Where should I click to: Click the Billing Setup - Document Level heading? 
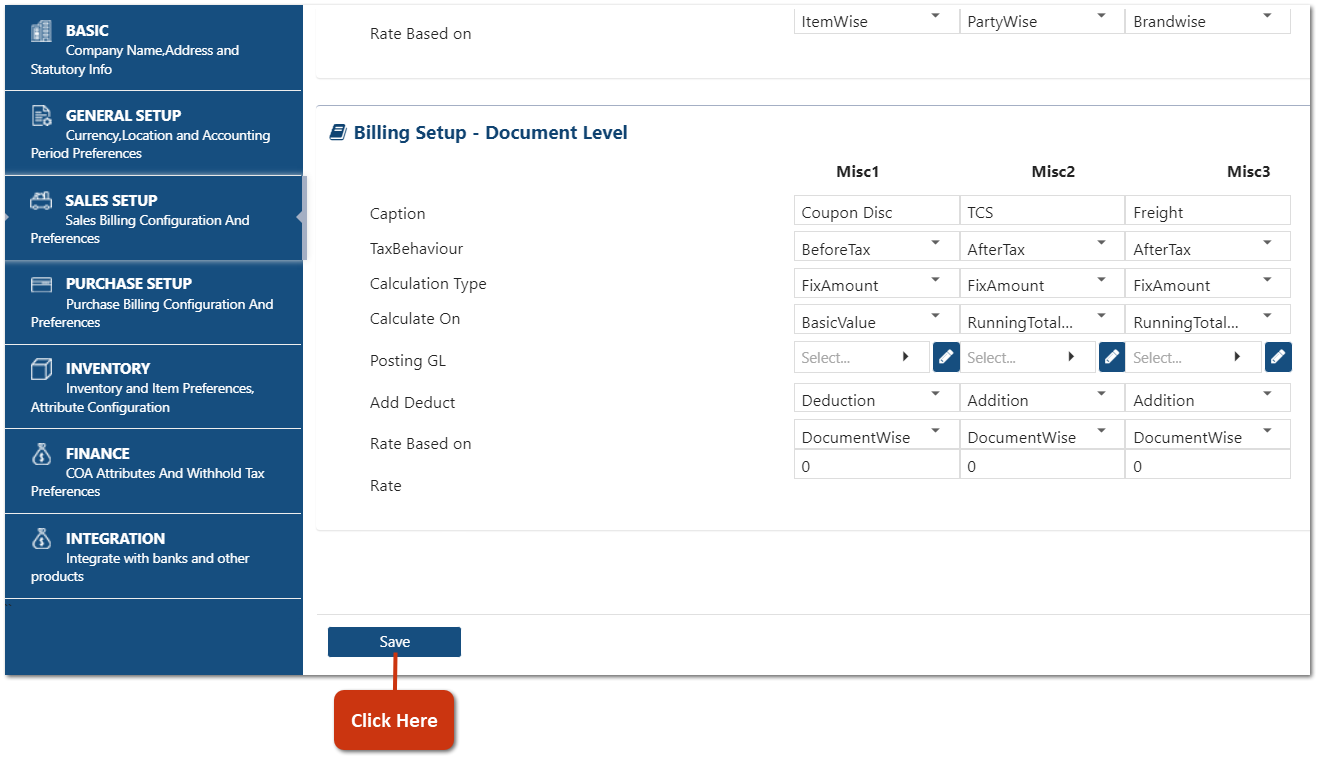[490, 133]
